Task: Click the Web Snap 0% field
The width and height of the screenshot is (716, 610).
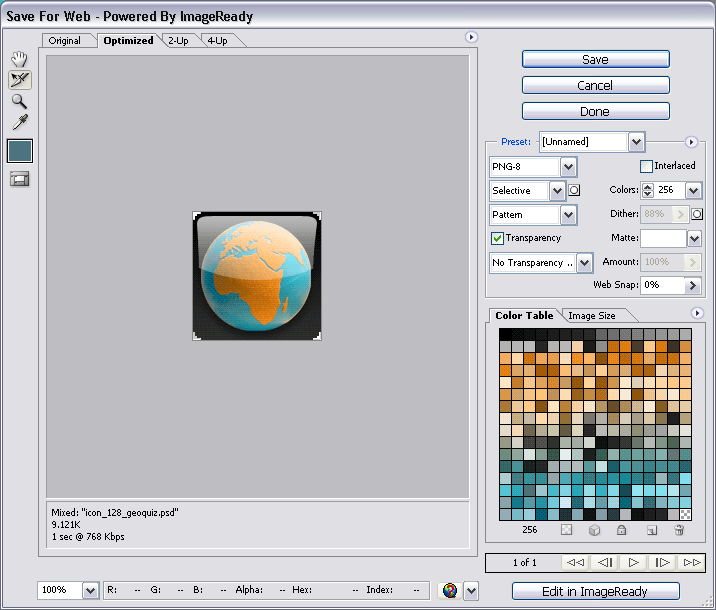Action: click(x=663, y=285)
